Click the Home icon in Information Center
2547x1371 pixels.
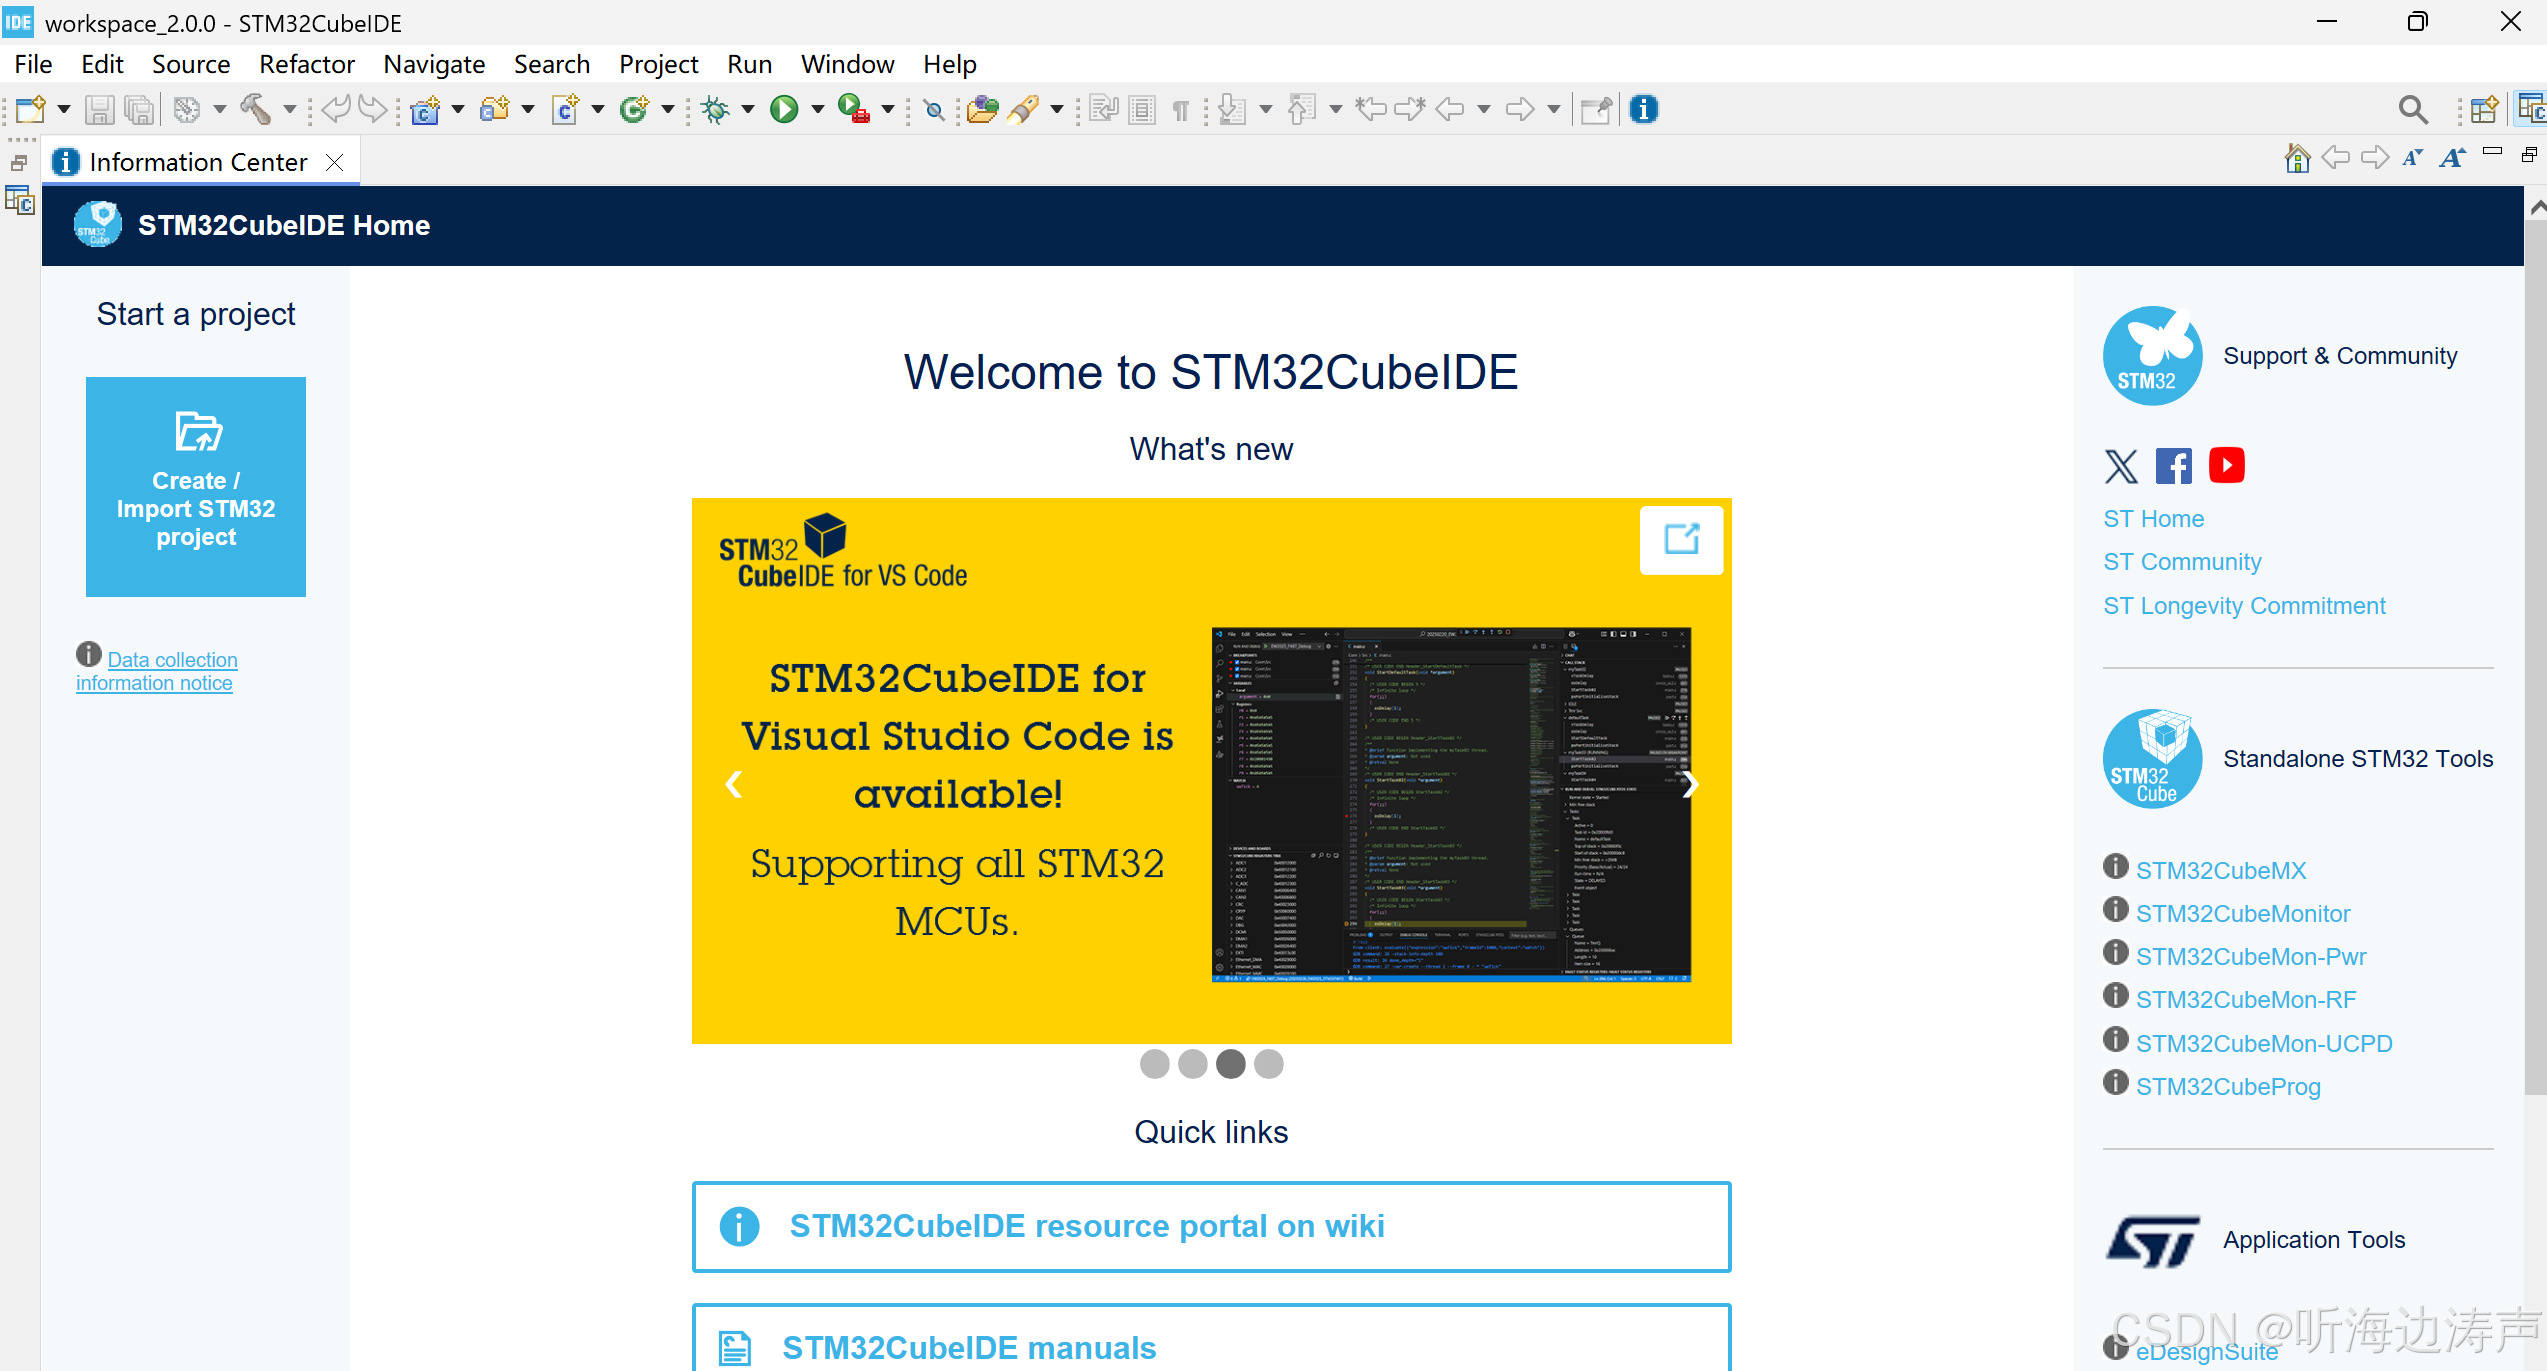click(2297, 158)
